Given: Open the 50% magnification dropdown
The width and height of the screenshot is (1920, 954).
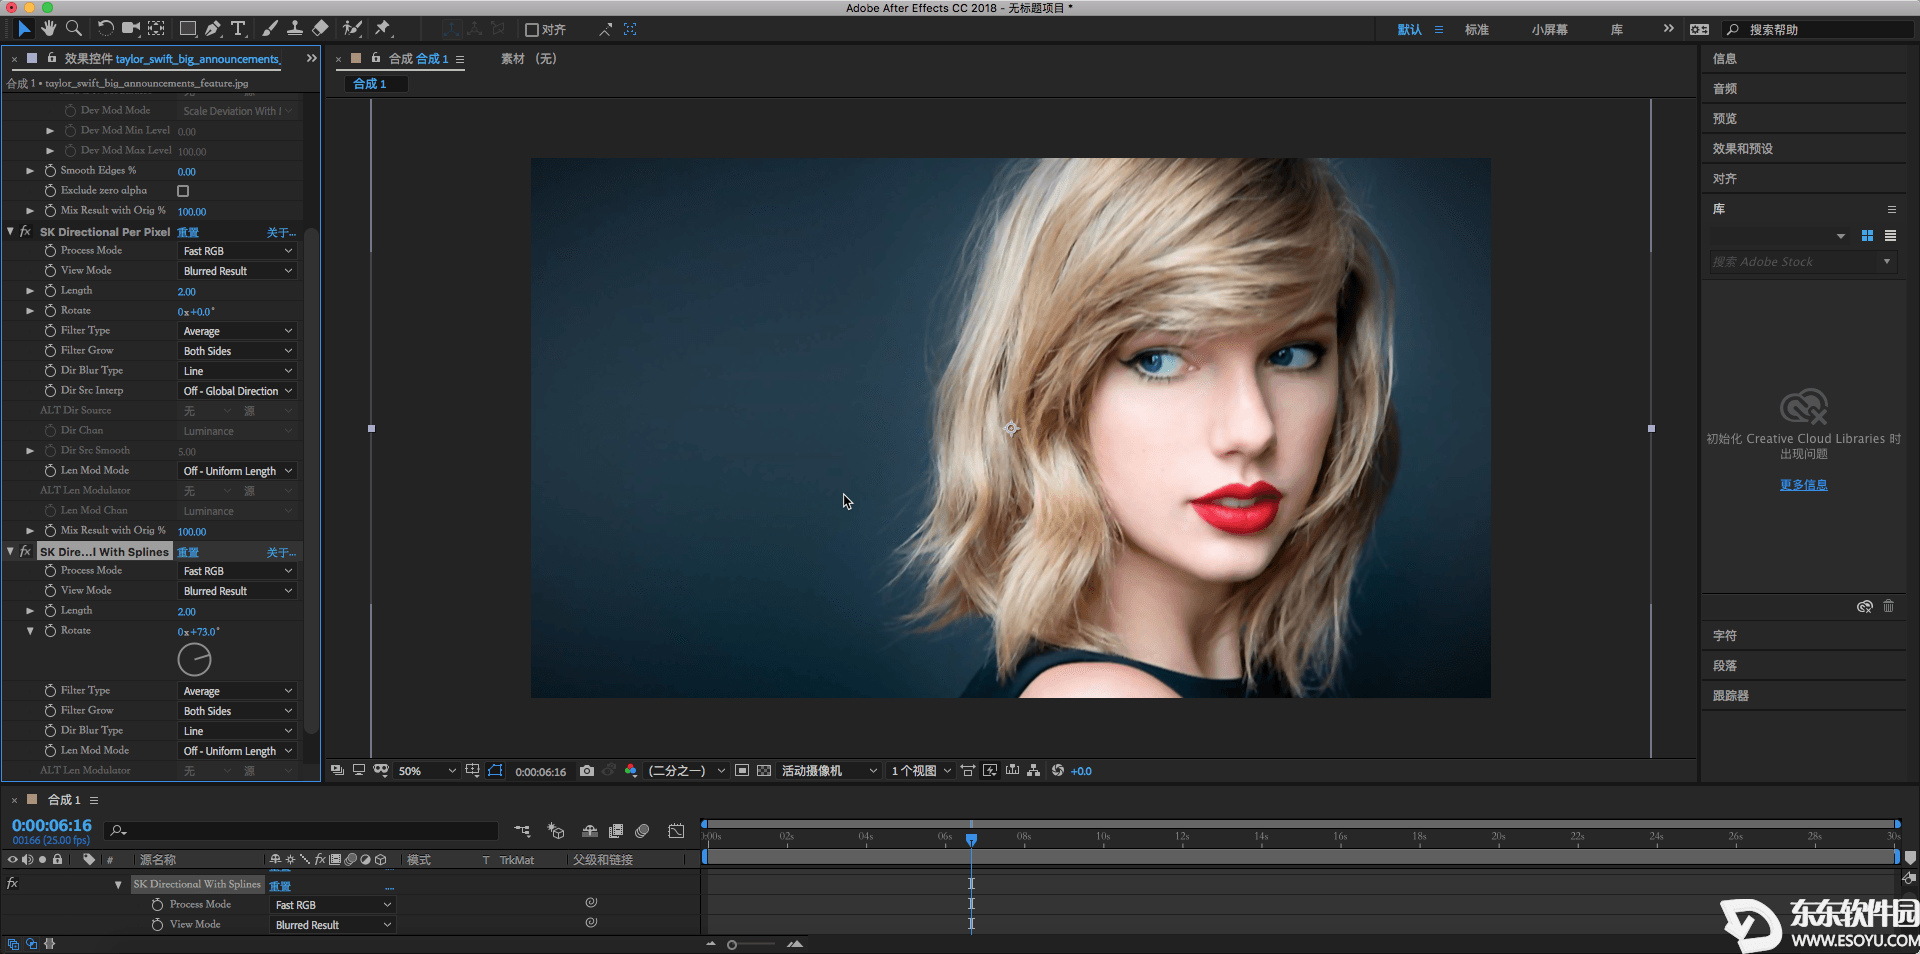Looking at the screenshot, I should coord(427,771).
